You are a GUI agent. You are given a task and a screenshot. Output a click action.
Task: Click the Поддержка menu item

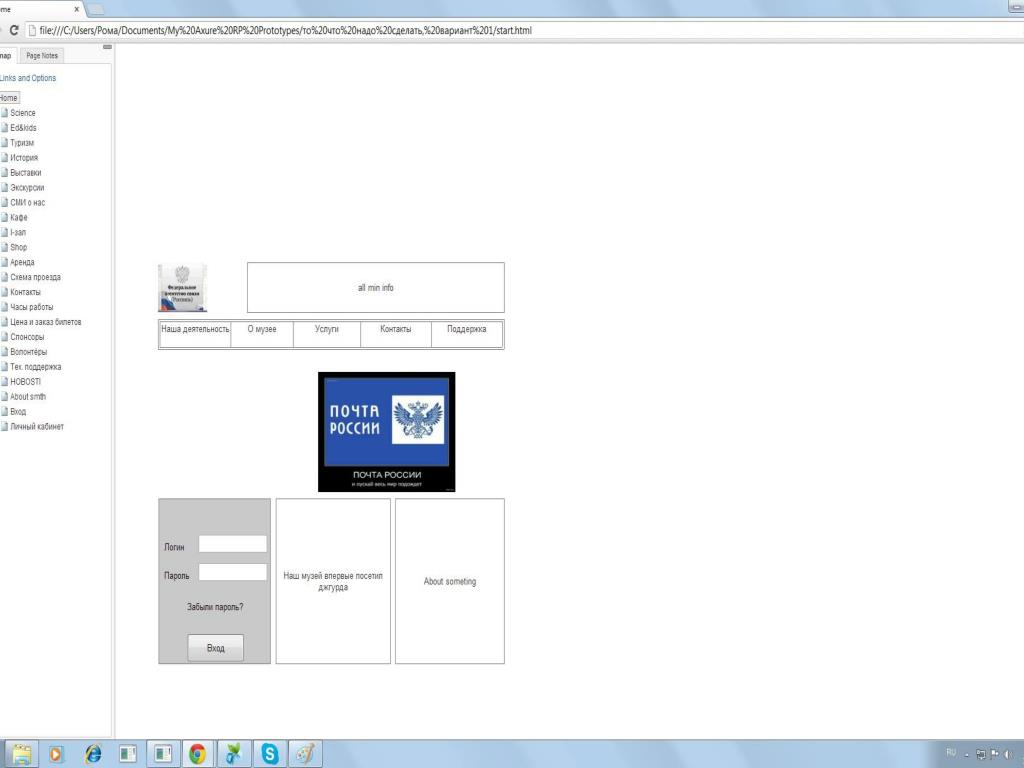467,334
